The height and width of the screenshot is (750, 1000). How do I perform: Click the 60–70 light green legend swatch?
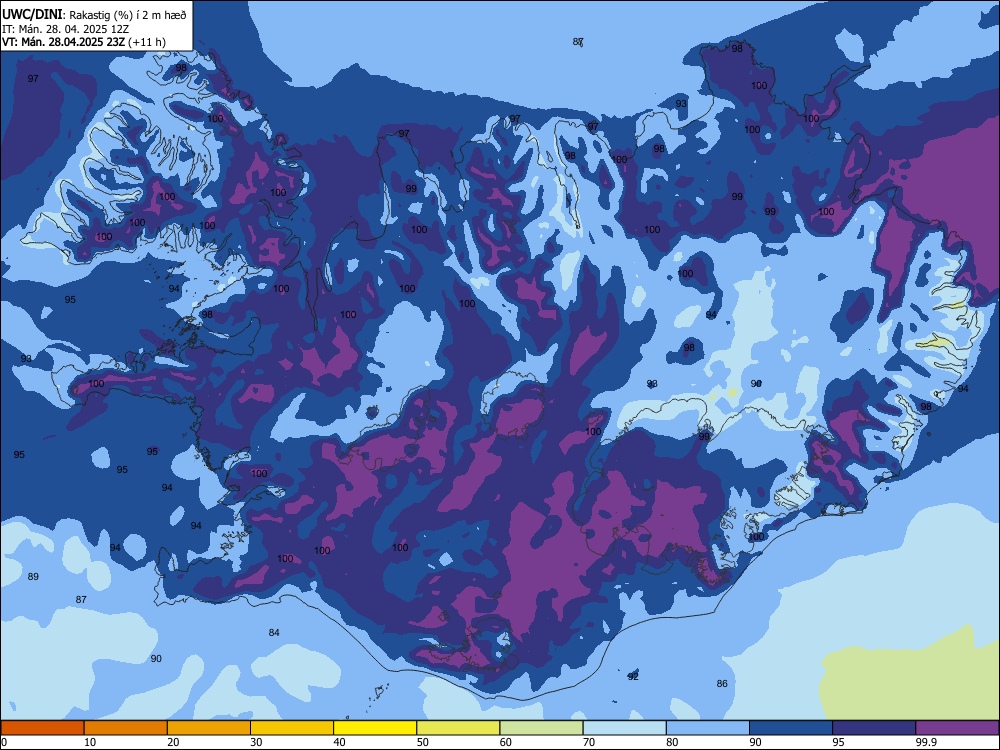541,728
